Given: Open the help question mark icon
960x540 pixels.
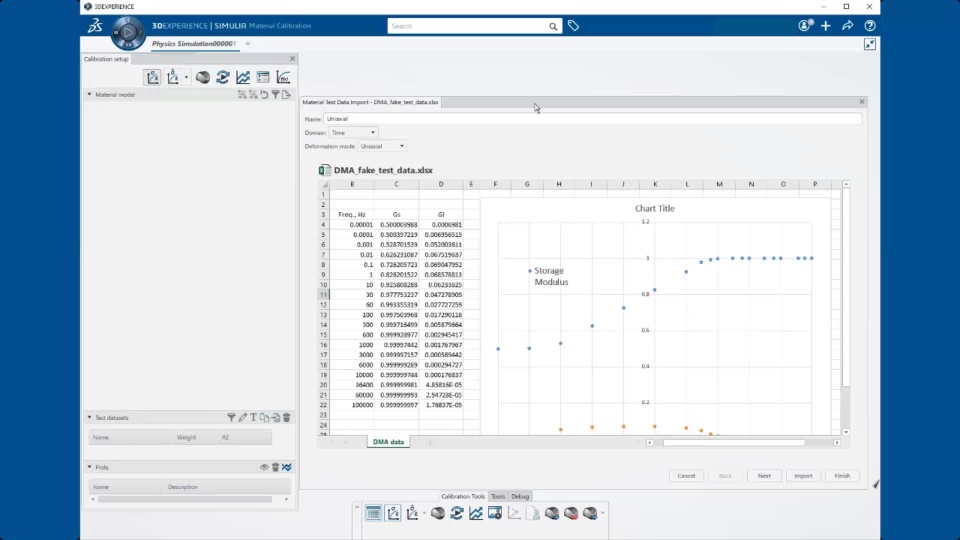Looking at the screenshot, I should (x=869, y=26).
